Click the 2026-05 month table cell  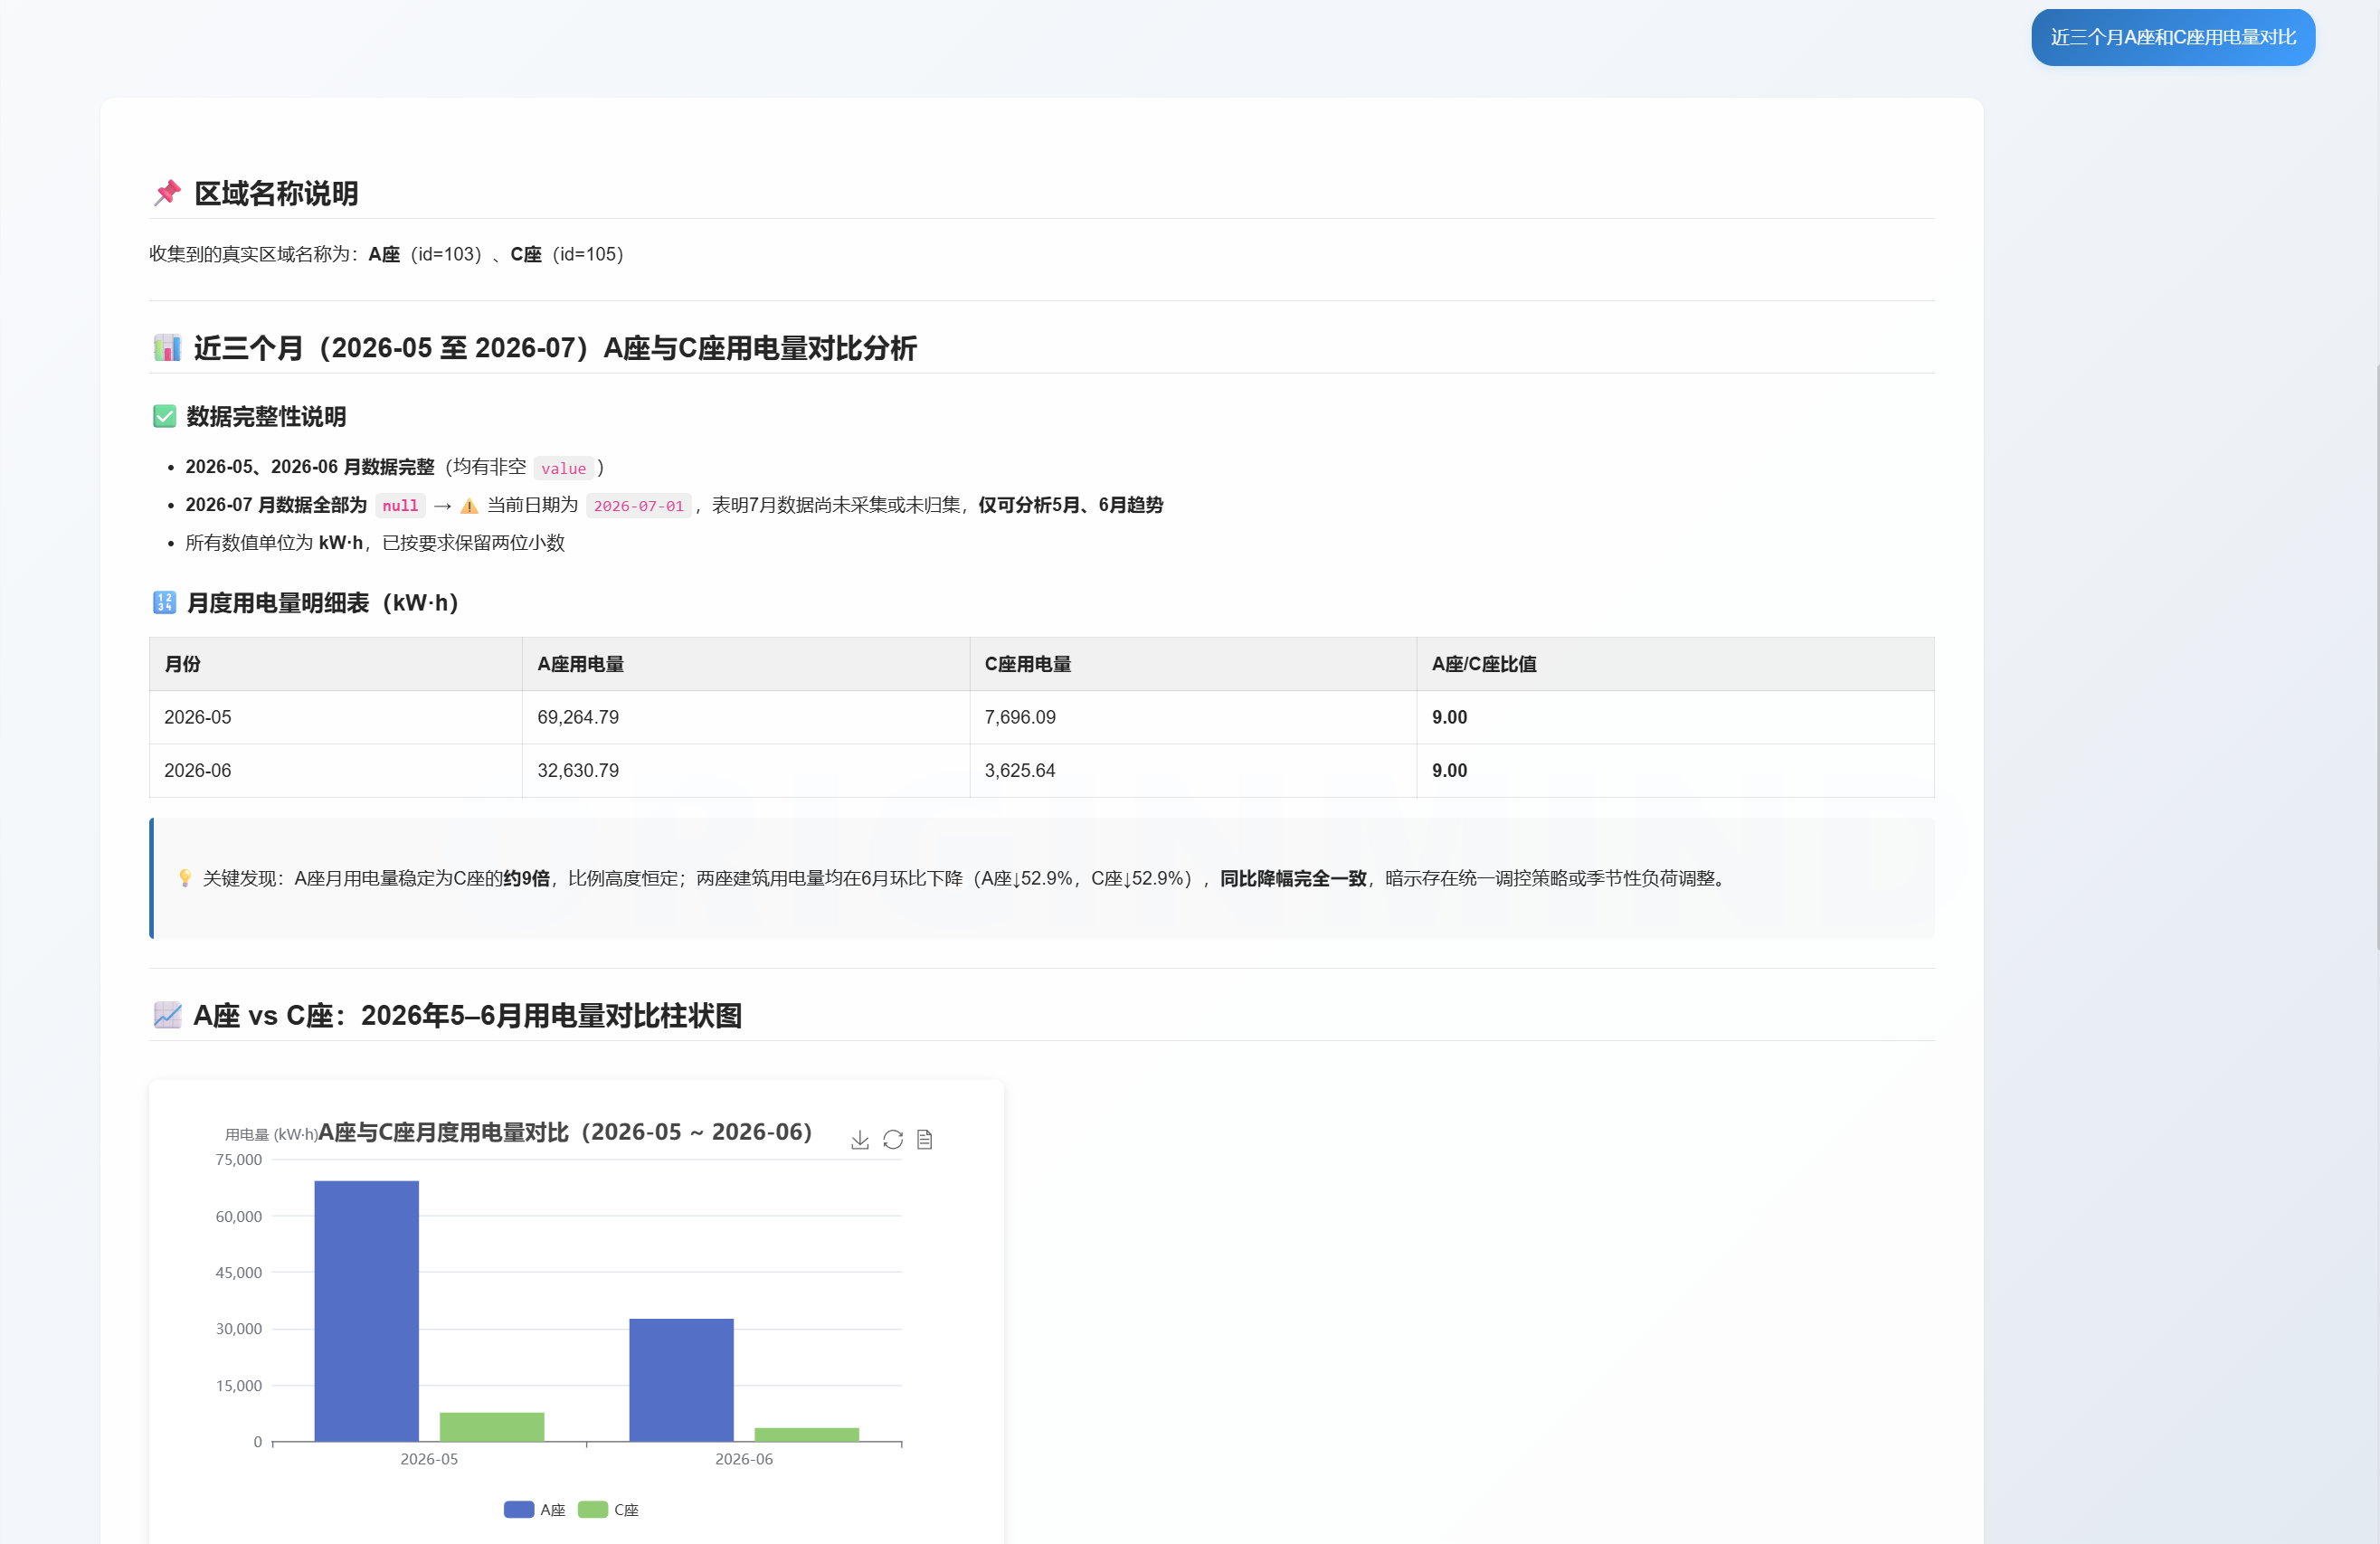(336, 717)
